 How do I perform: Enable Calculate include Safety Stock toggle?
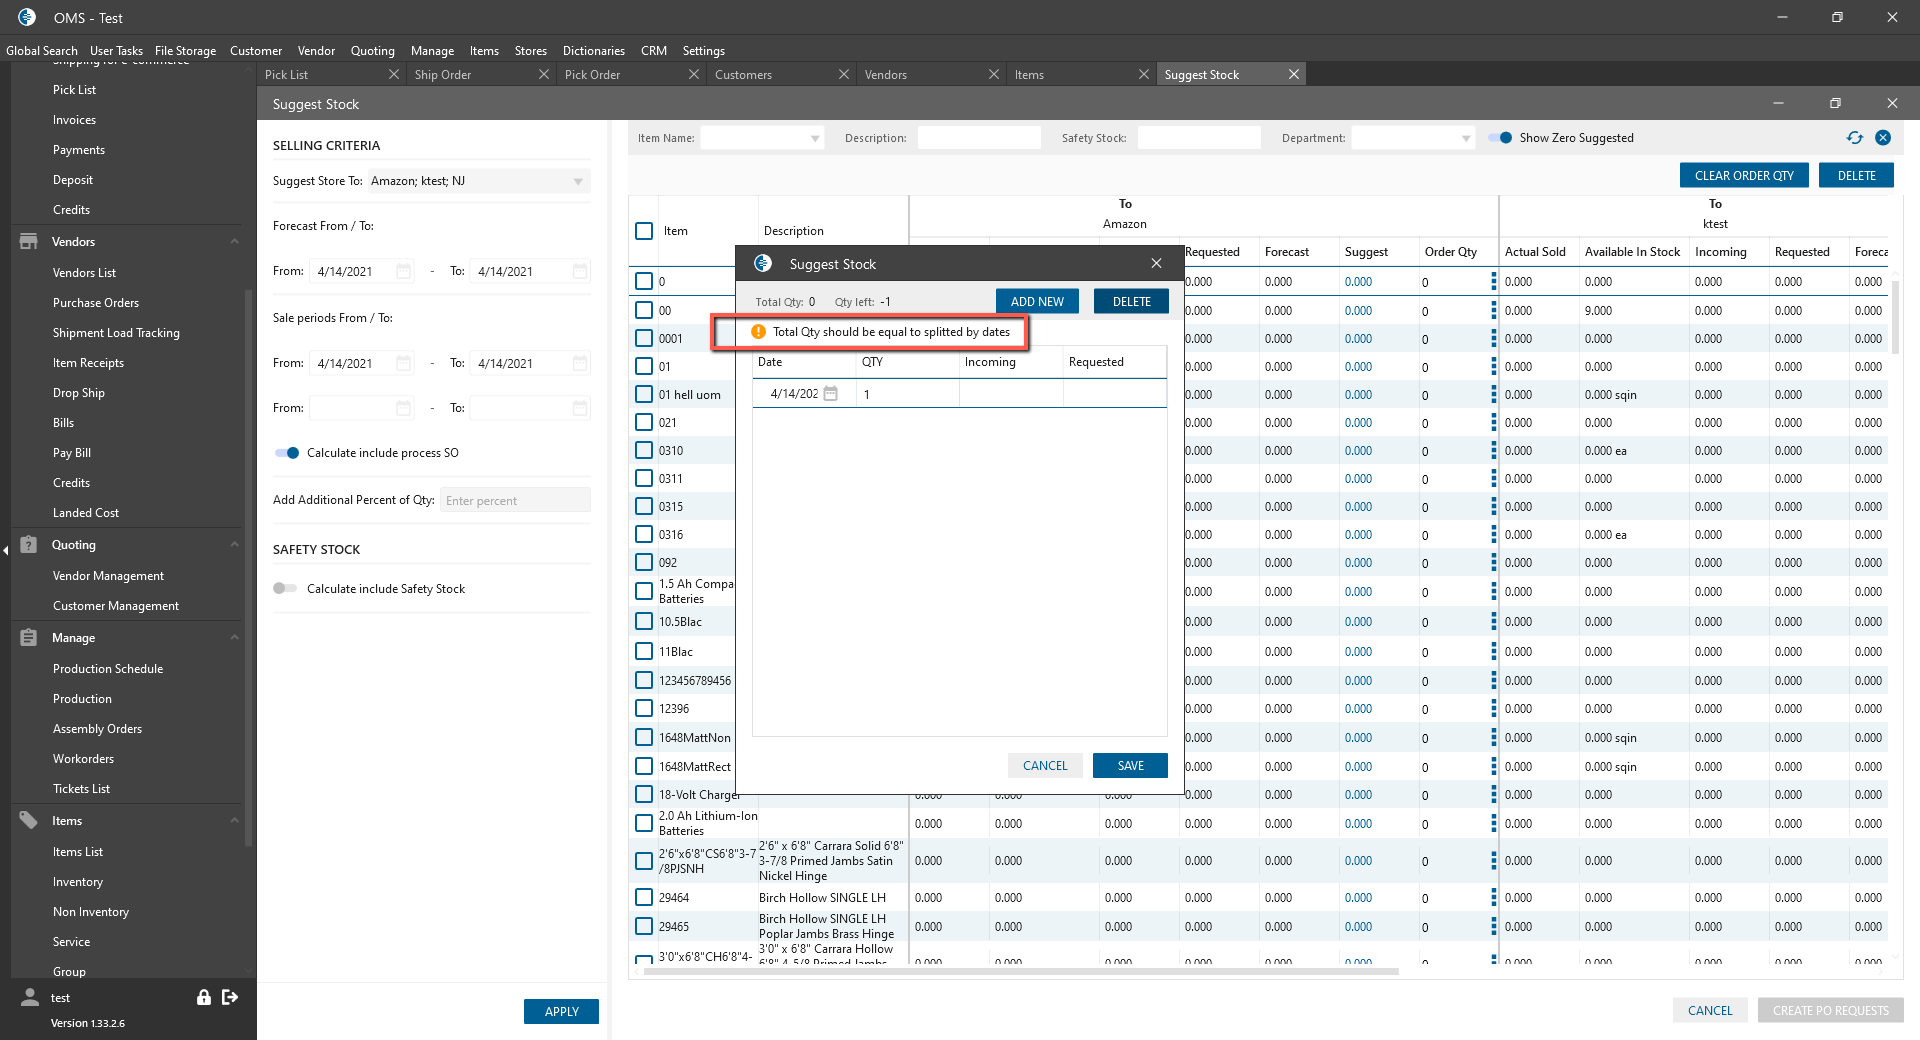tap(285, 588)
